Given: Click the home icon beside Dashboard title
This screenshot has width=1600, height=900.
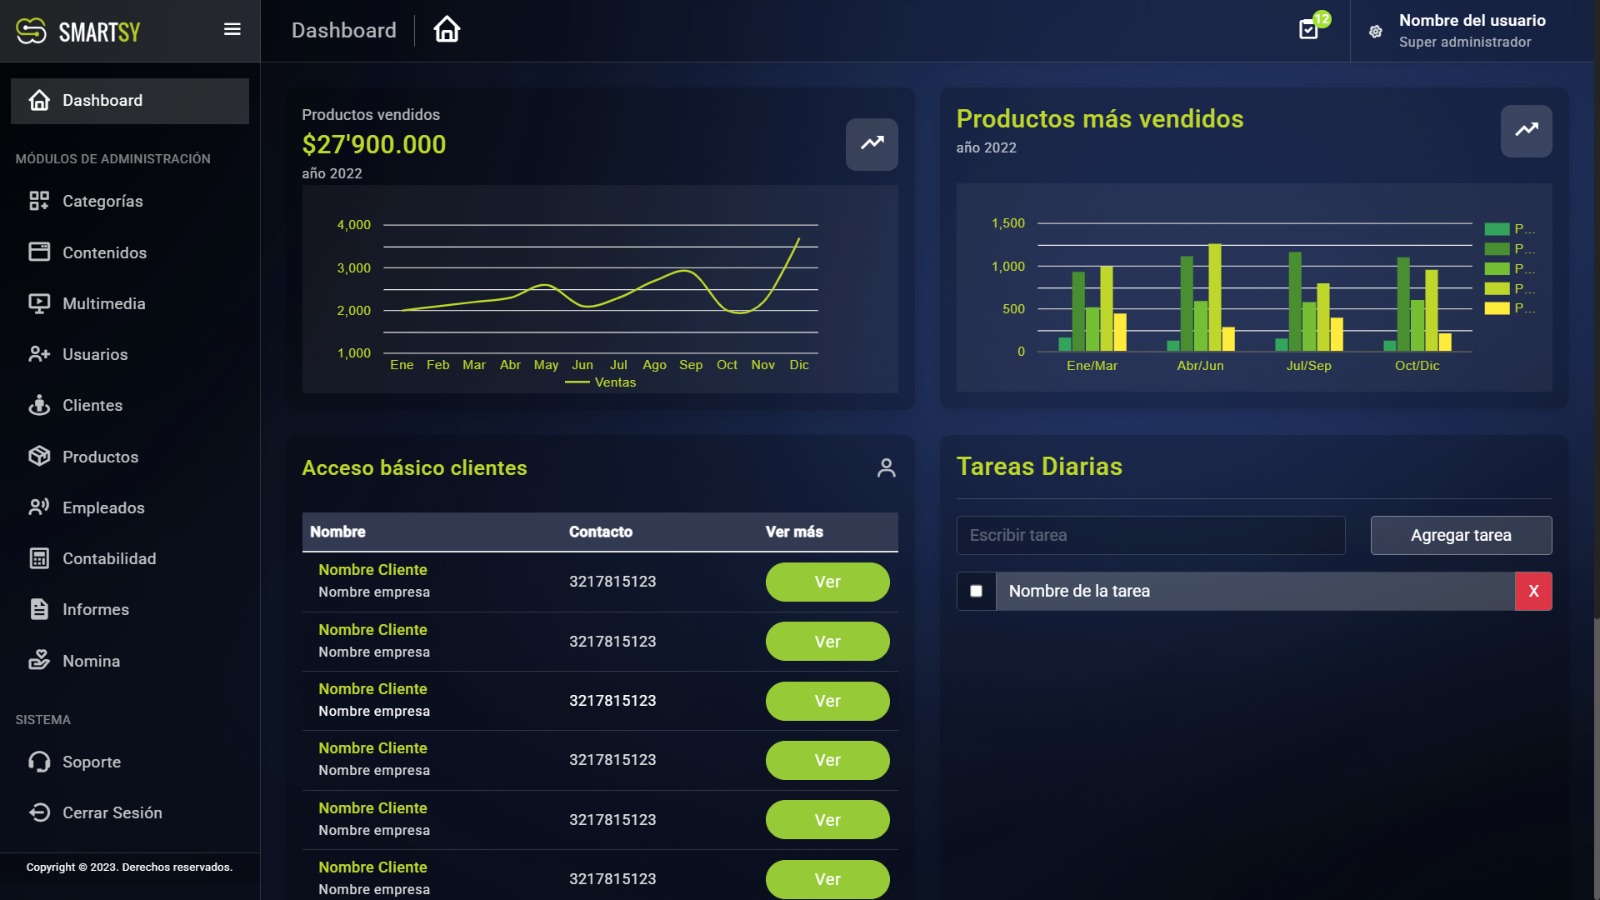Looking at the screenshot, I should 447,30.
